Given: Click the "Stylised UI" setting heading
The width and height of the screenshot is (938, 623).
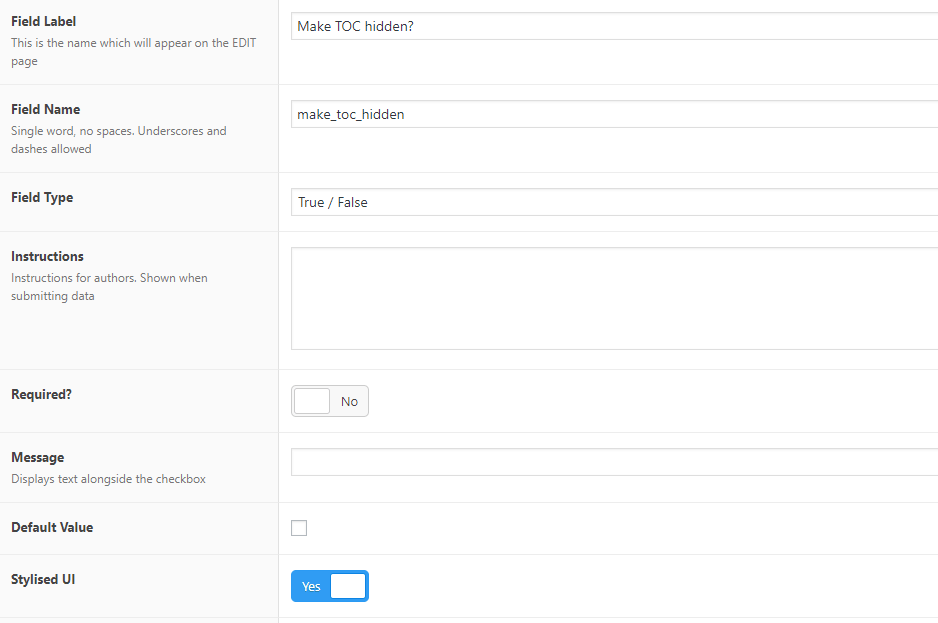Looking at the screenshot, I should point(43,579).
